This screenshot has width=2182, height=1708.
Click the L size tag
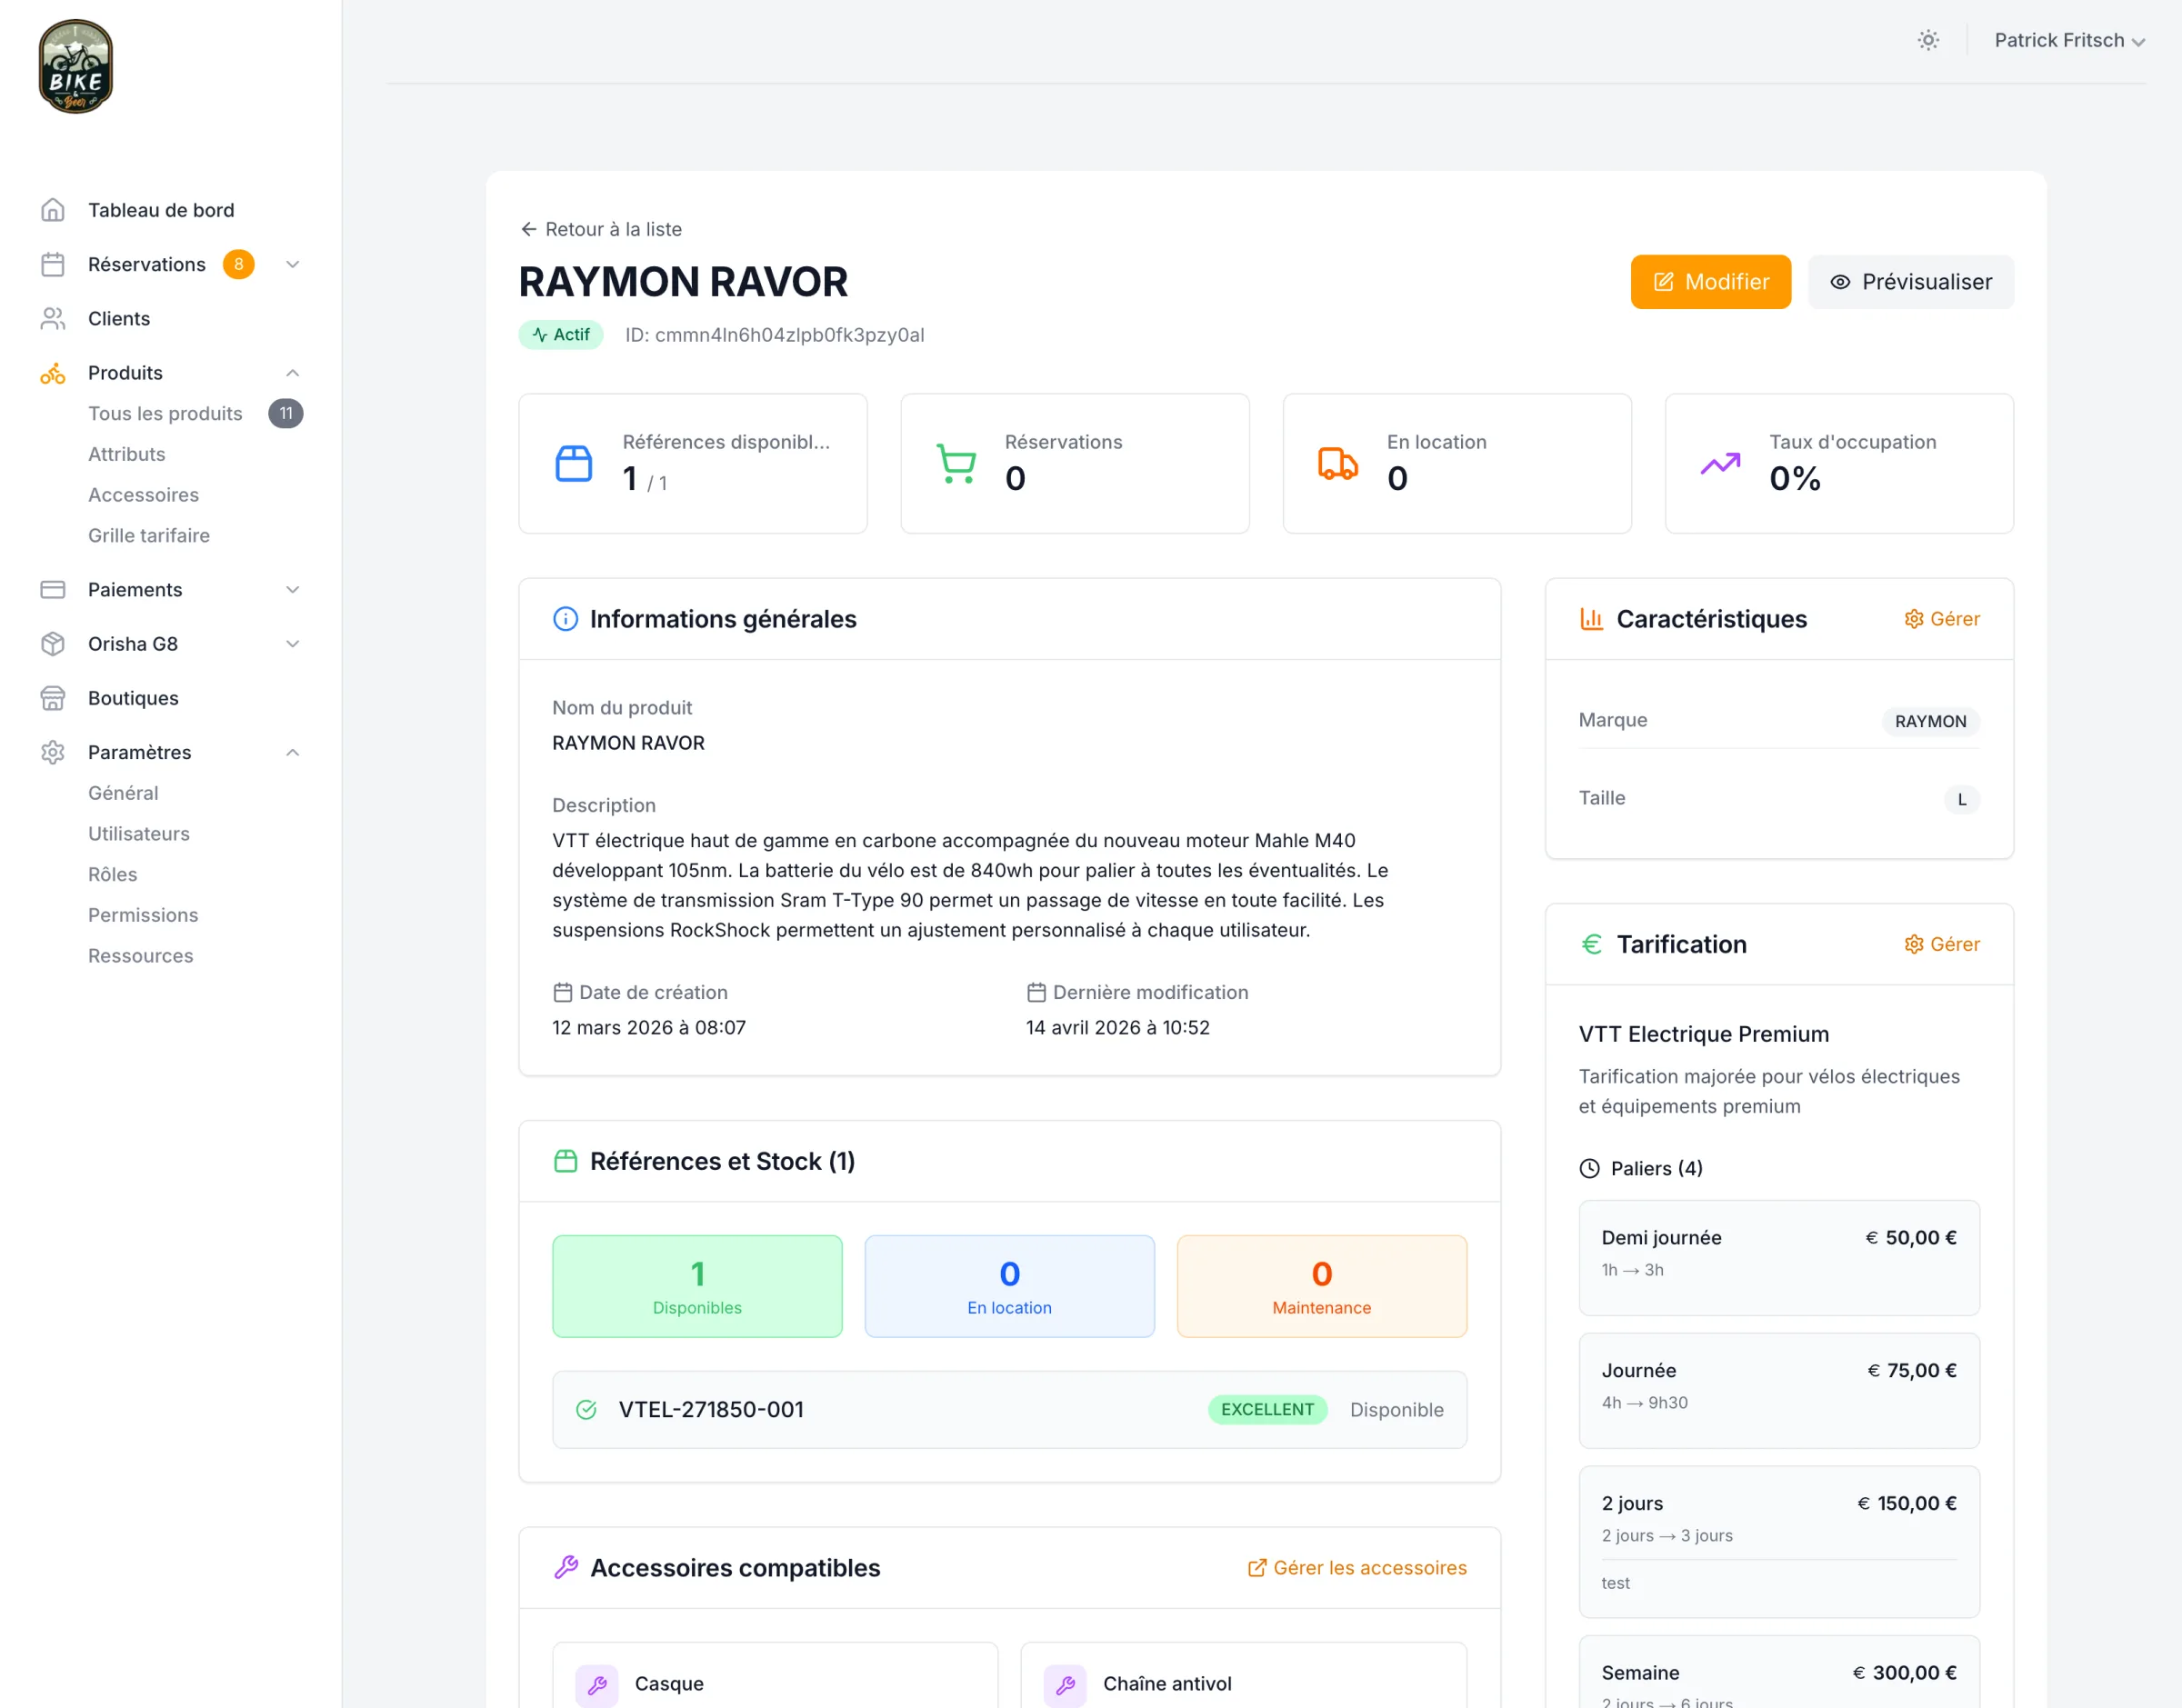point(1962,799)
